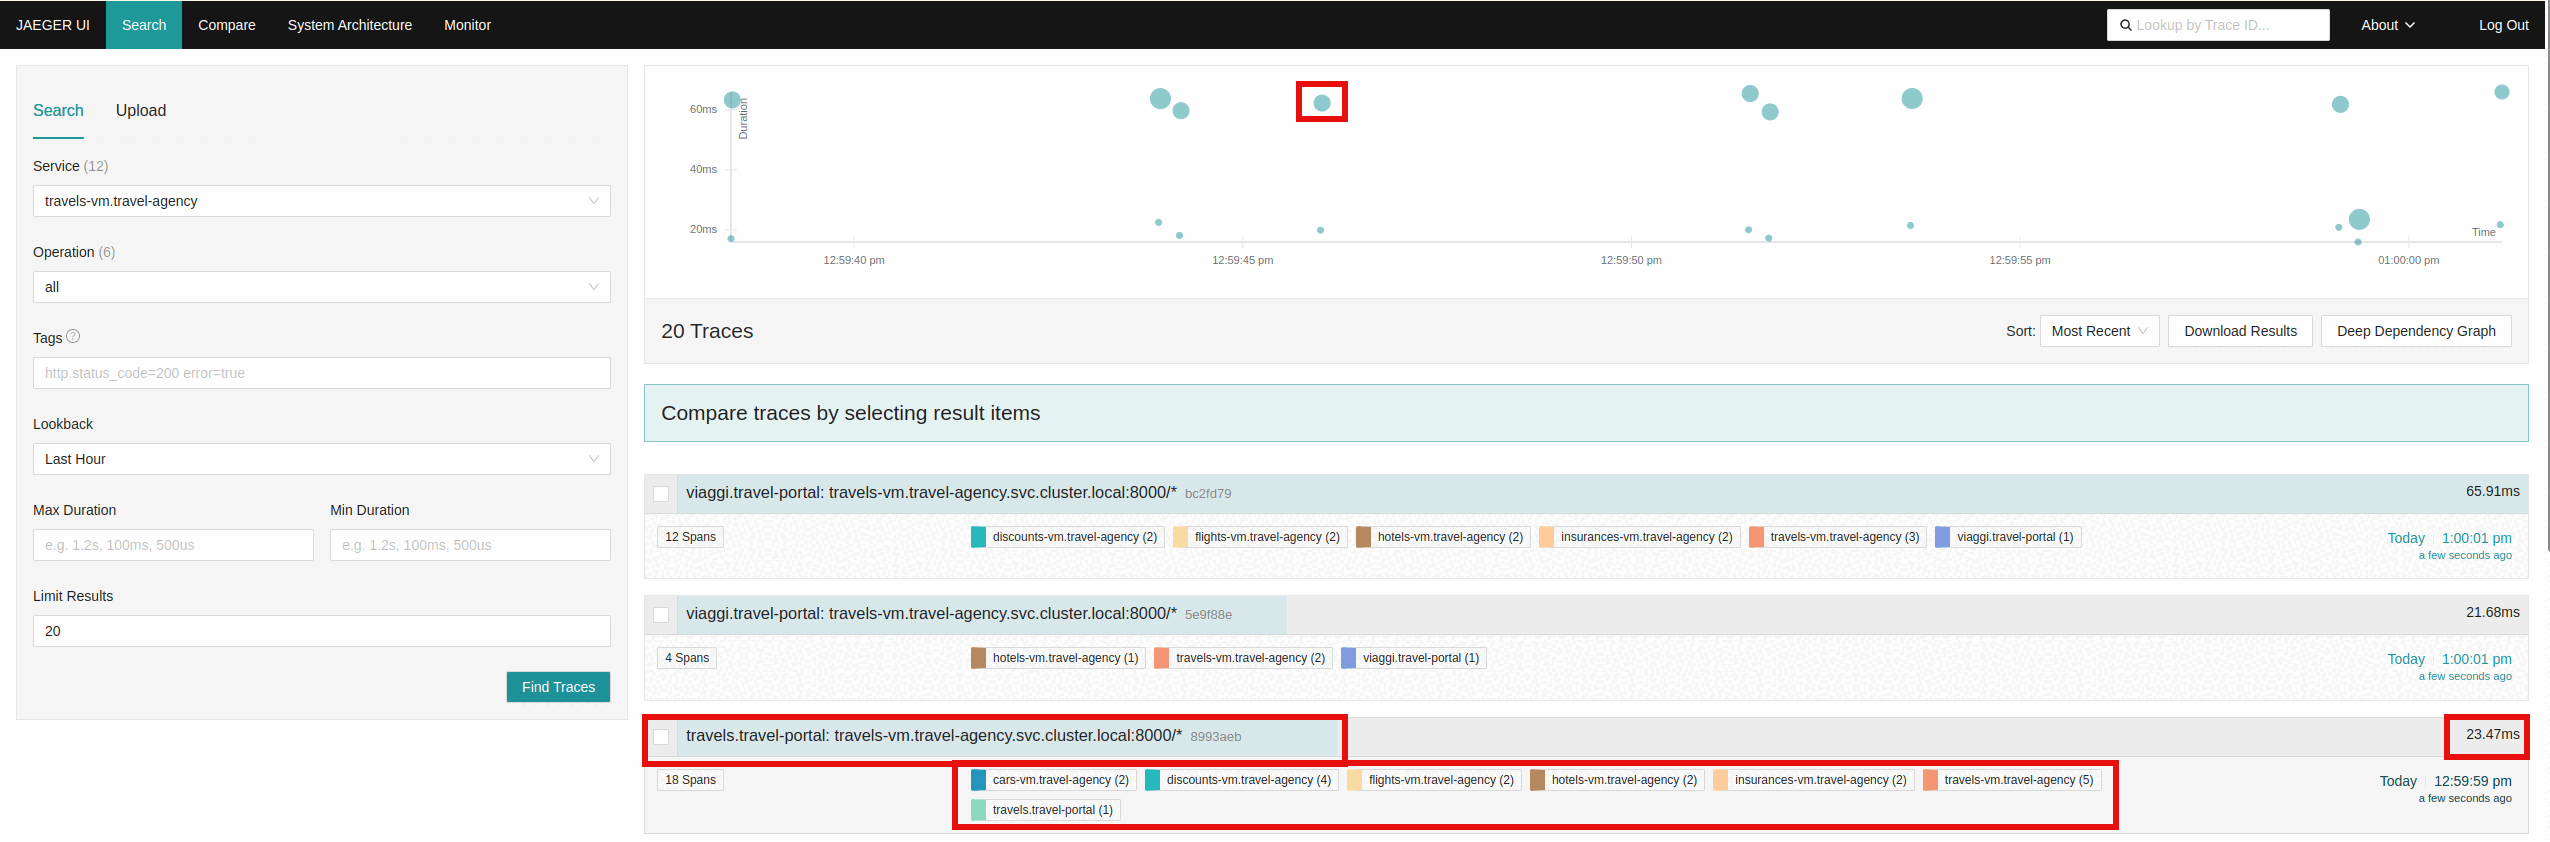Viewport: 2550px width, 842px height.
Task: Open trace 8993aeb title link
Action: (934, 735)
